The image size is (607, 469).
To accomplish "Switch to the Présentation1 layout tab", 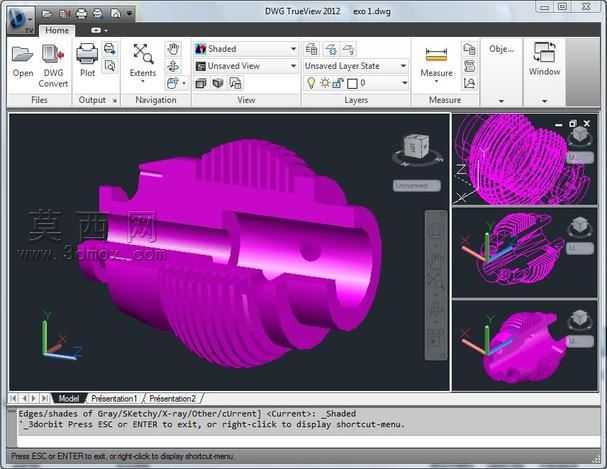I will (114, 398).
